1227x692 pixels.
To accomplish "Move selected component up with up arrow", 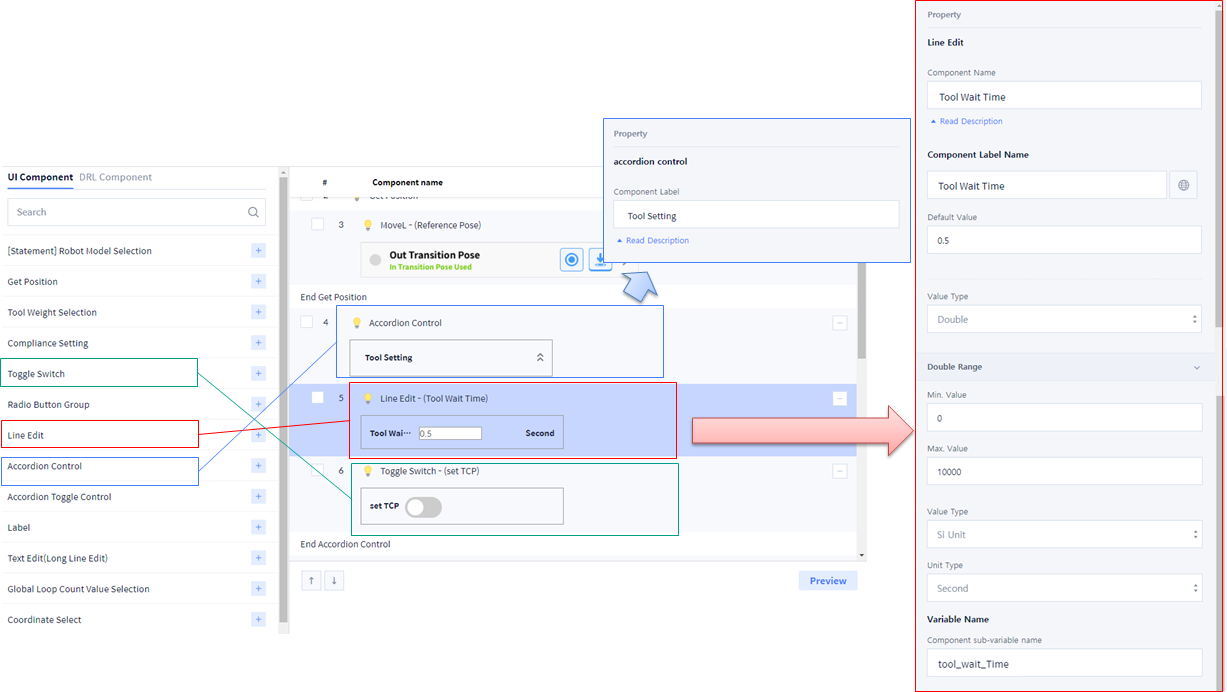I will point(311,581).
